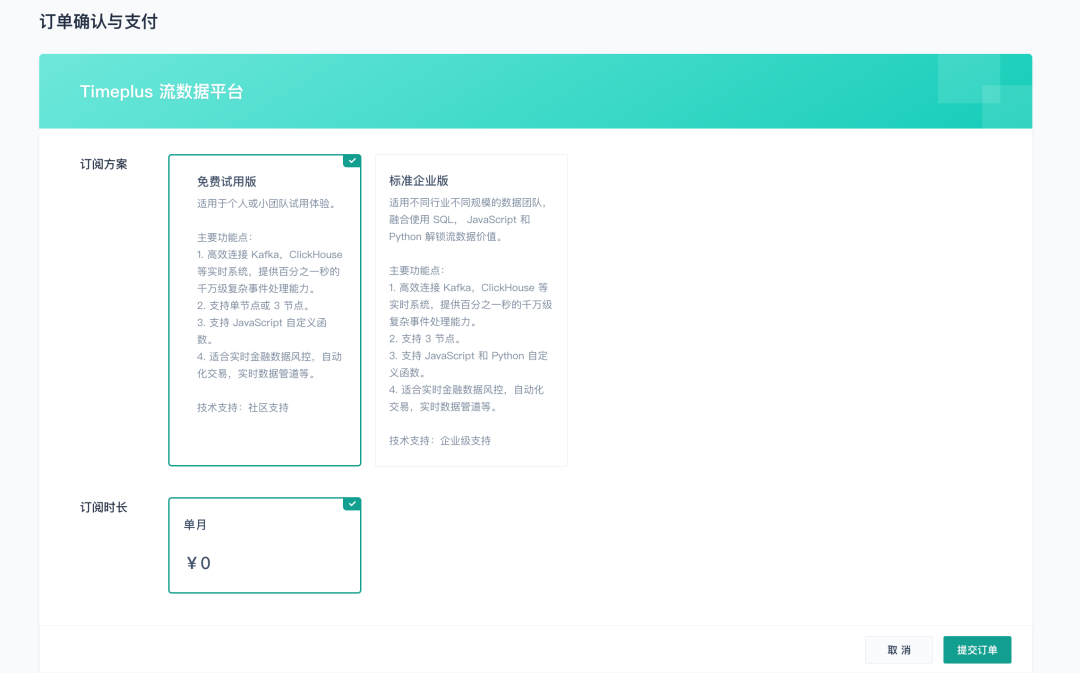Click checkmark badge on 单月 card
Image resolution: width=1080 pixels, height=673 pixels.
tap(352, 504)
